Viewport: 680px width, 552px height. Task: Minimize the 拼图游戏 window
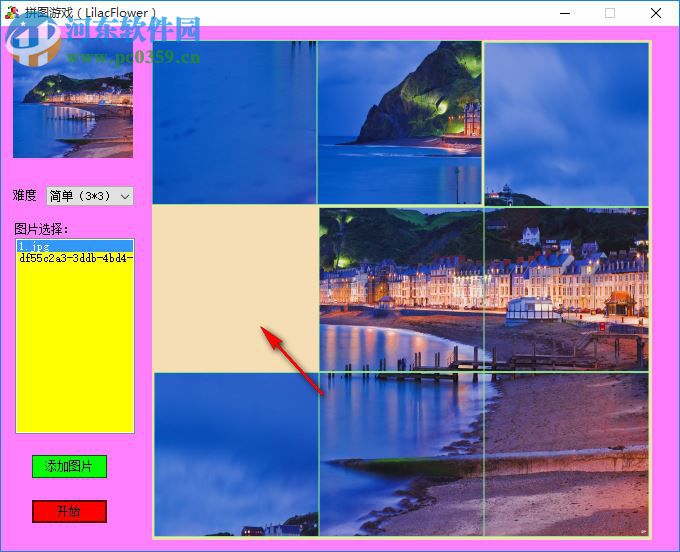[564, 13]
